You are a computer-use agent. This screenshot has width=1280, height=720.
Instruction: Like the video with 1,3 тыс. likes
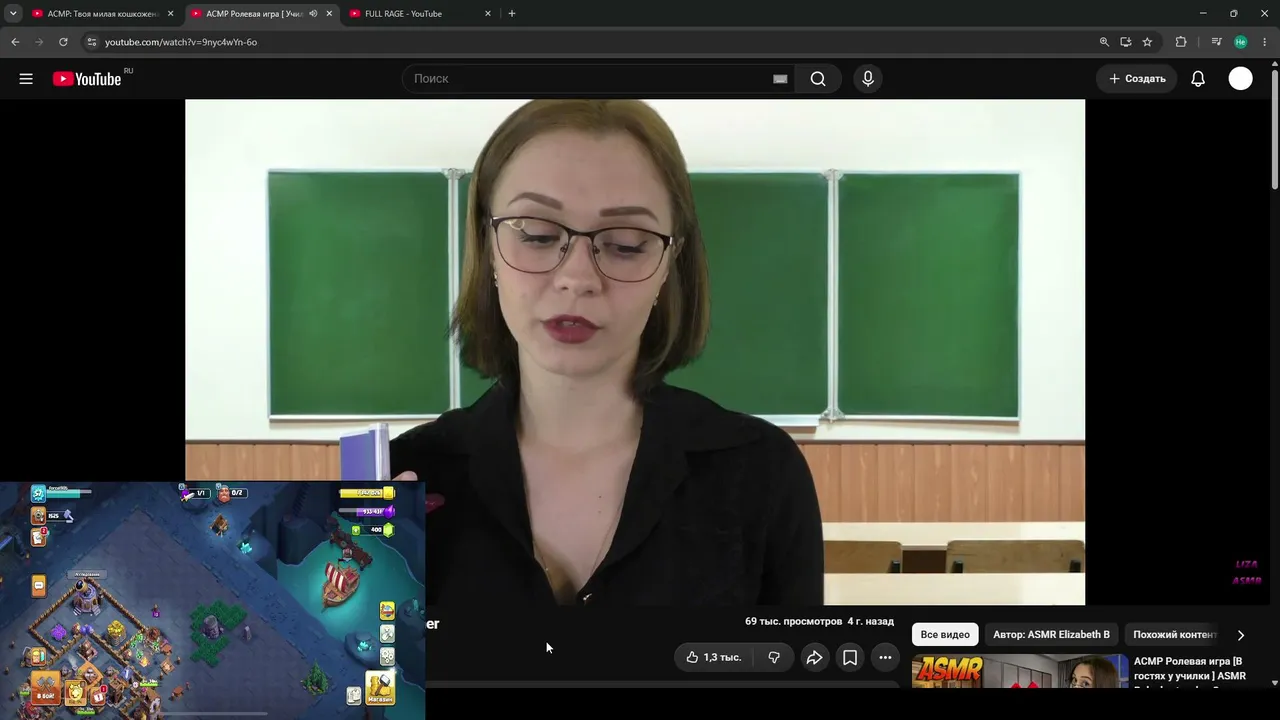coord(713,657)
